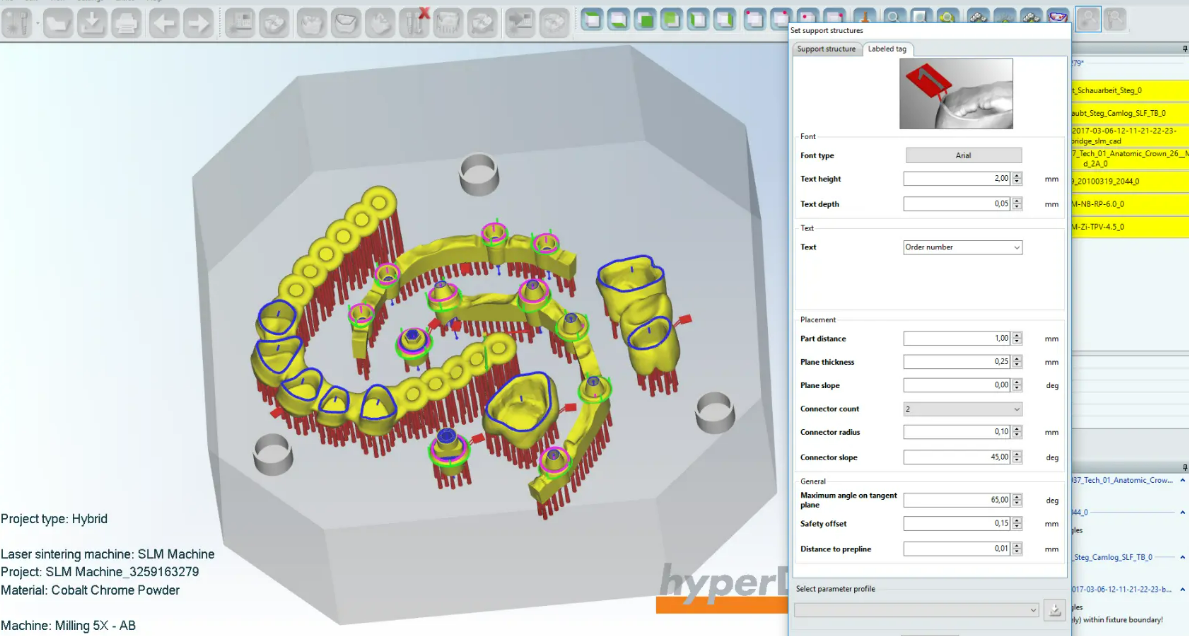This screenshot has width=1189, height=636.
Task: Click the pin icon at top right panel
Action: (1184, 49)
